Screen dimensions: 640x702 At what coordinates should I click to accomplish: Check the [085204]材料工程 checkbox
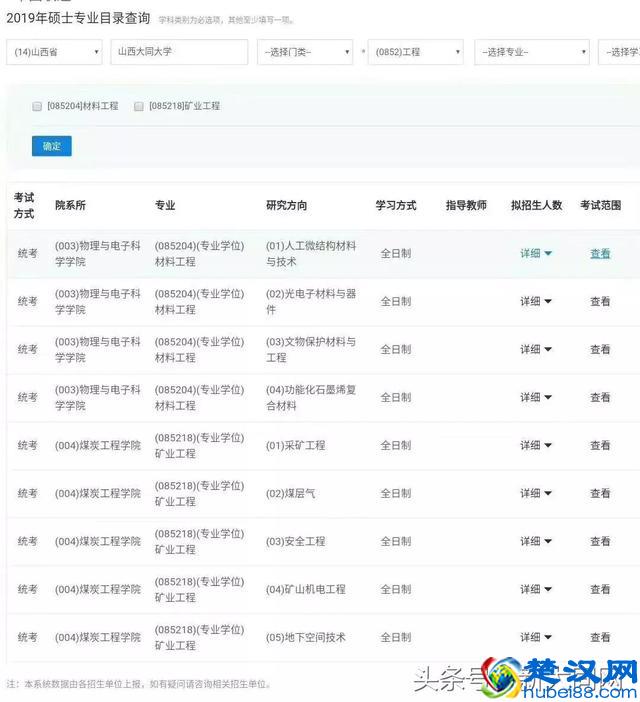(37, 106)
